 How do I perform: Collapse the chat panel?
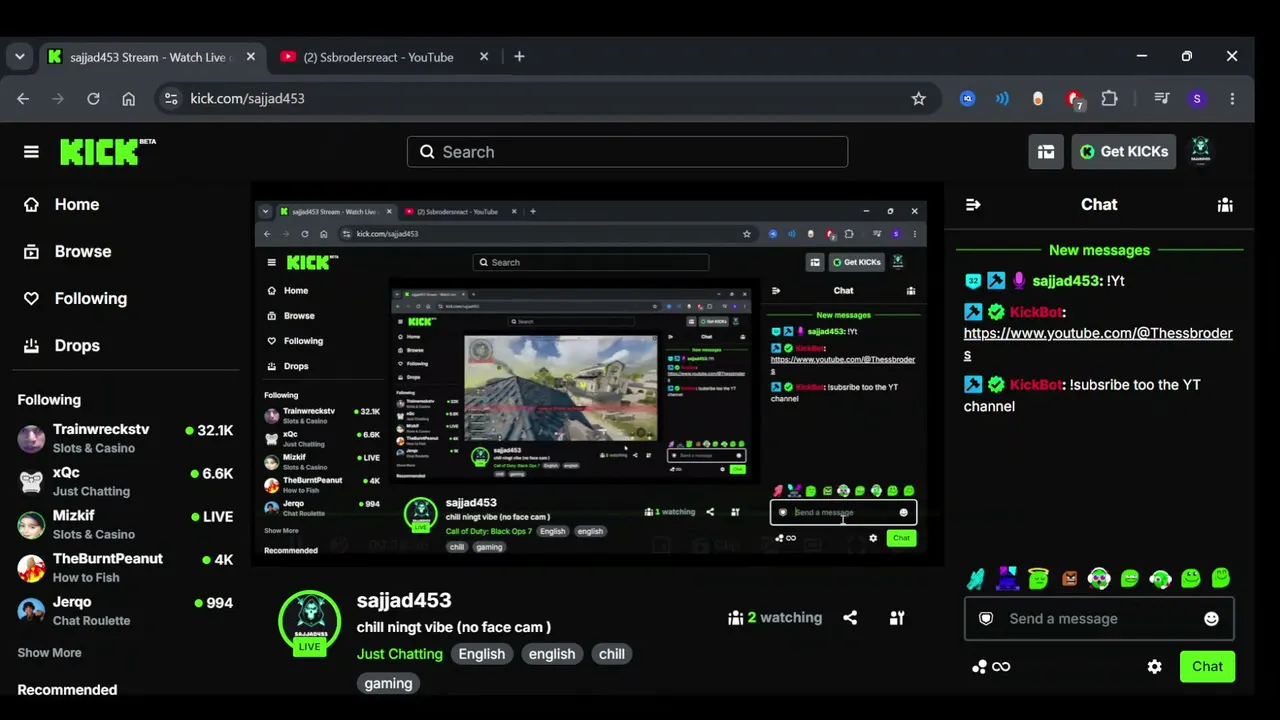pyautogui.click(x=973, y=204)
